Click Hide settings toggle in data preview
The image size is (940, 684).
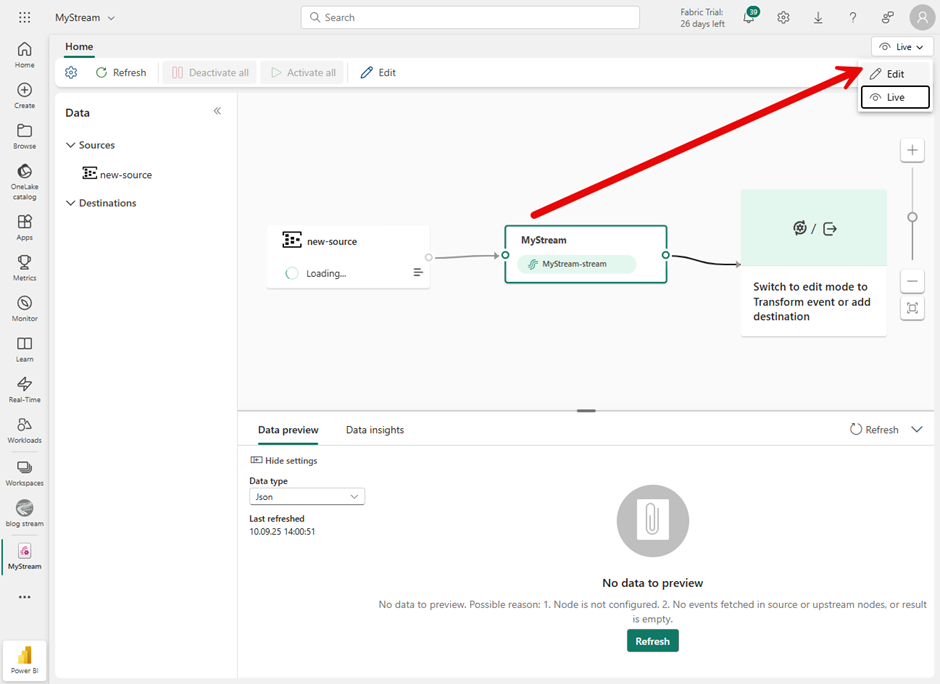284,461
